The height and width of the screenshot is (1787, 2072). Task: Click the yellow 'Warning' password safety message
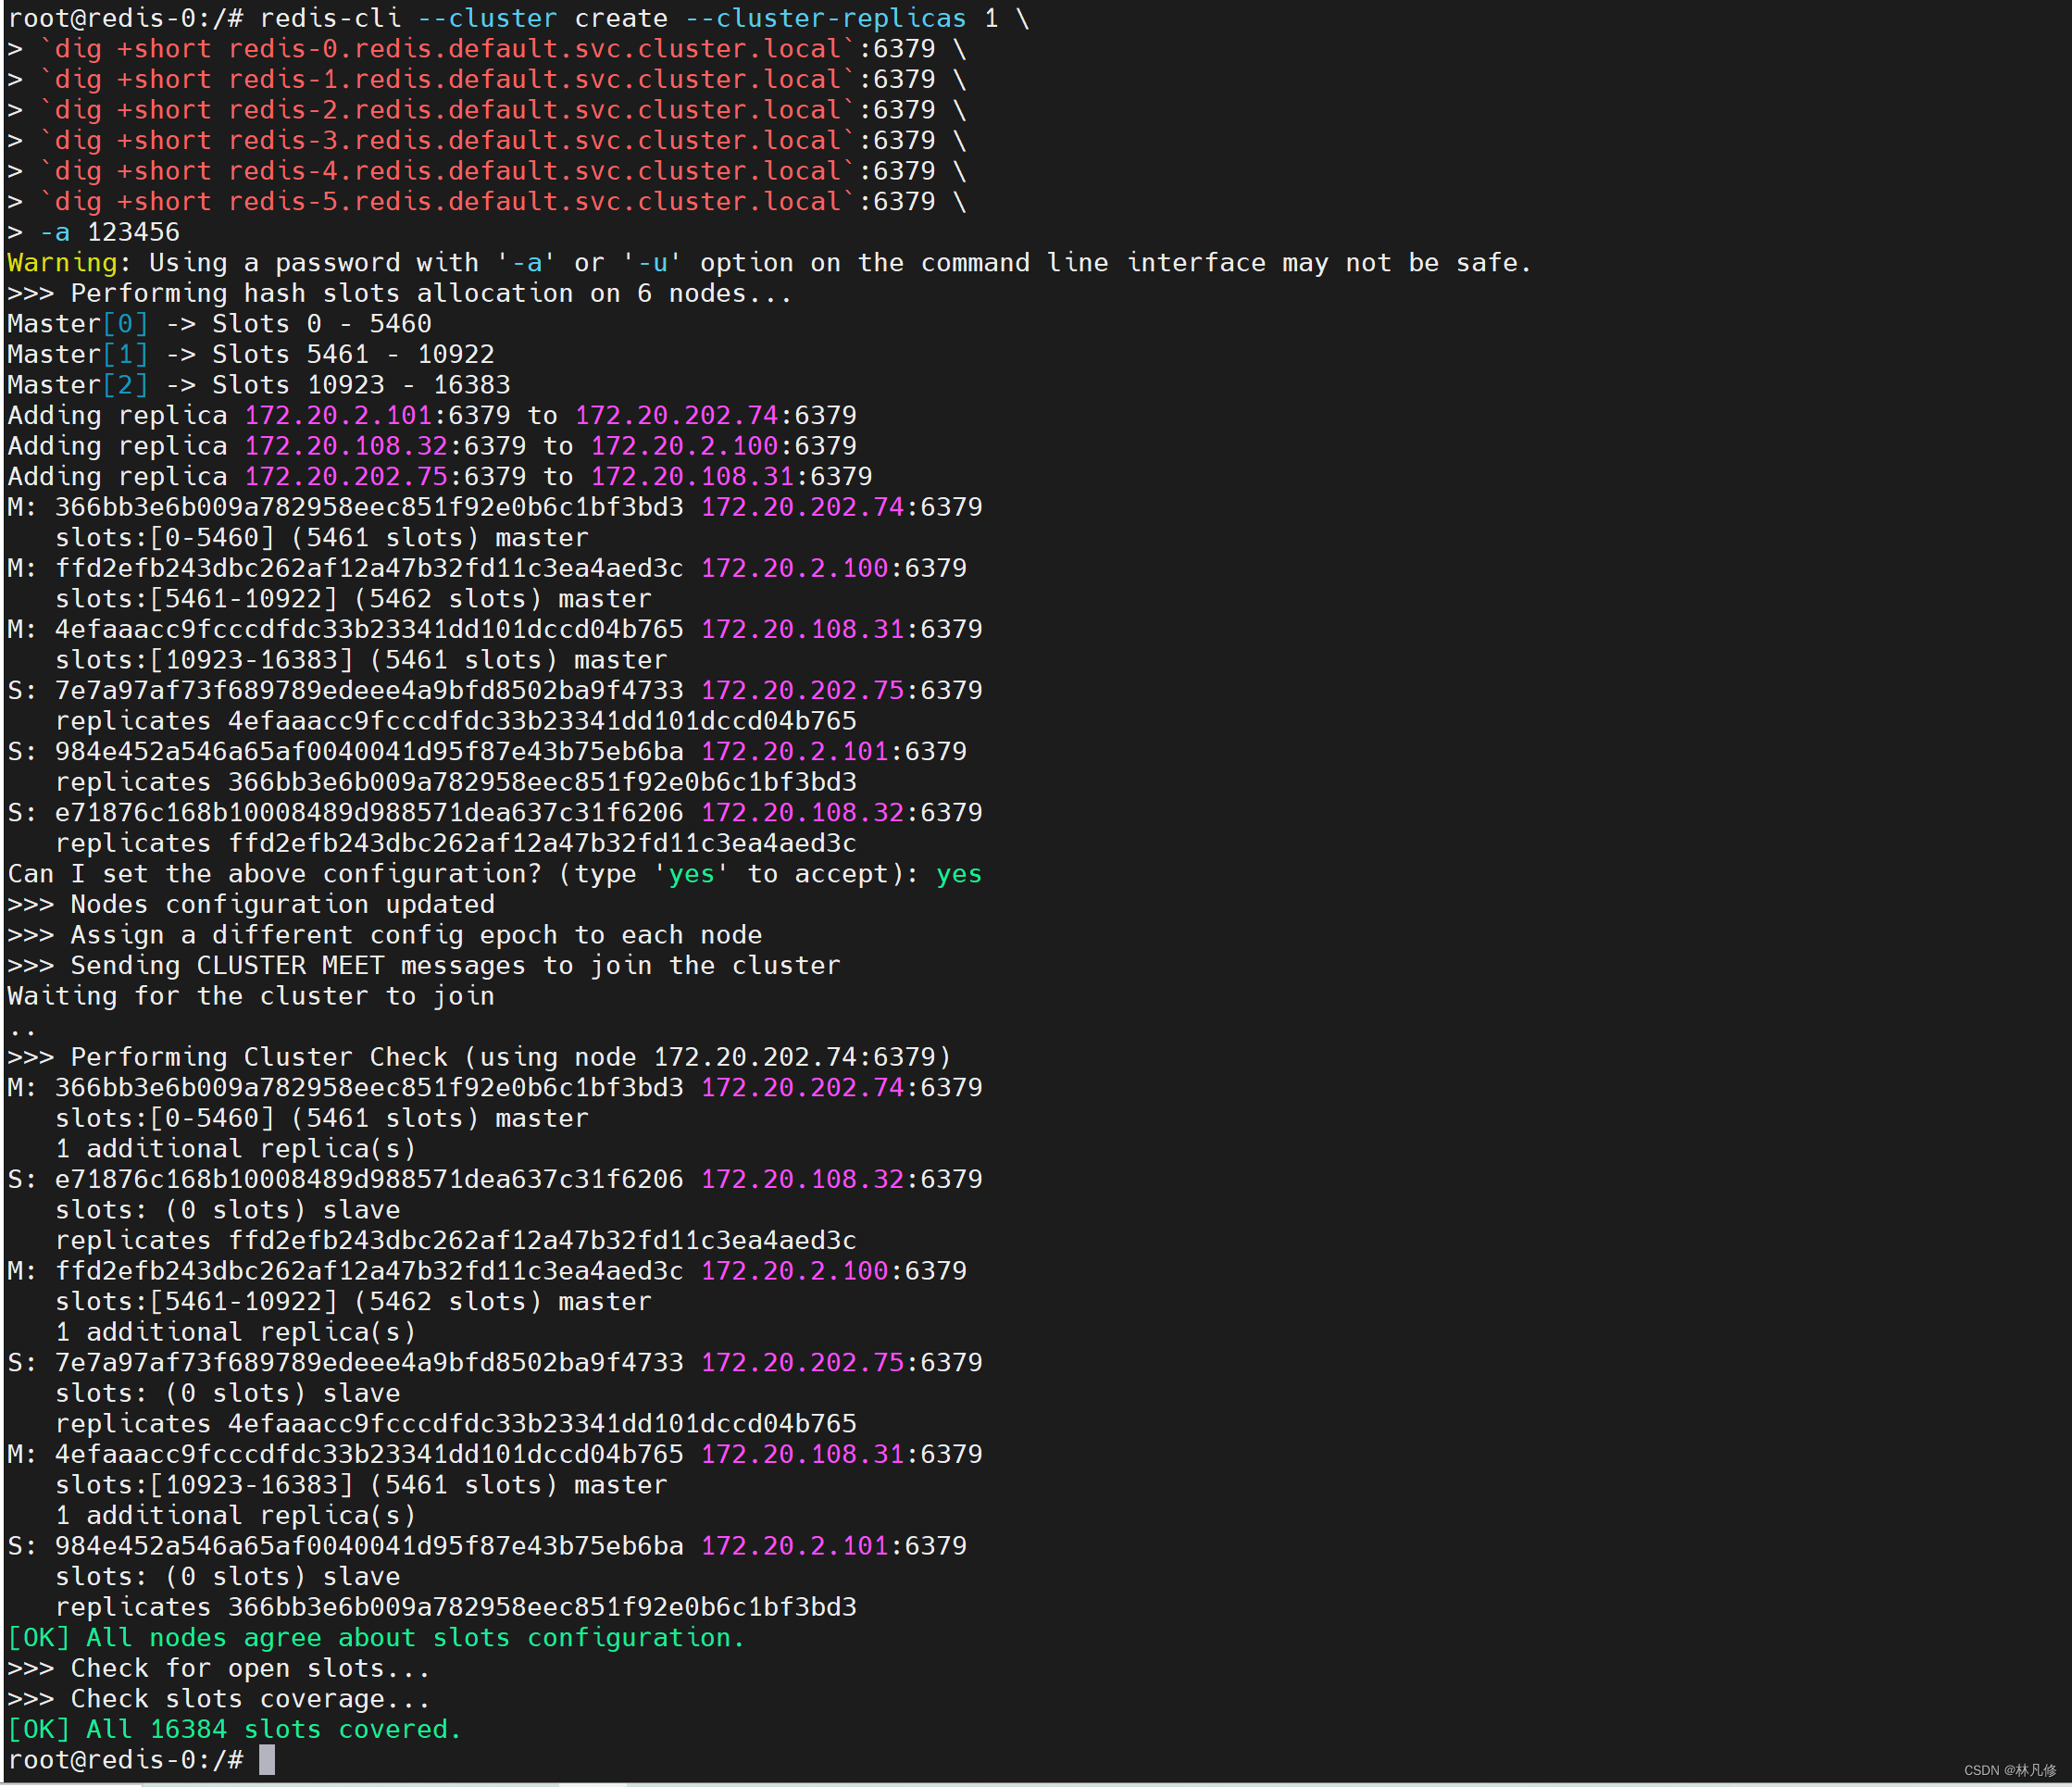coord(769,263)
